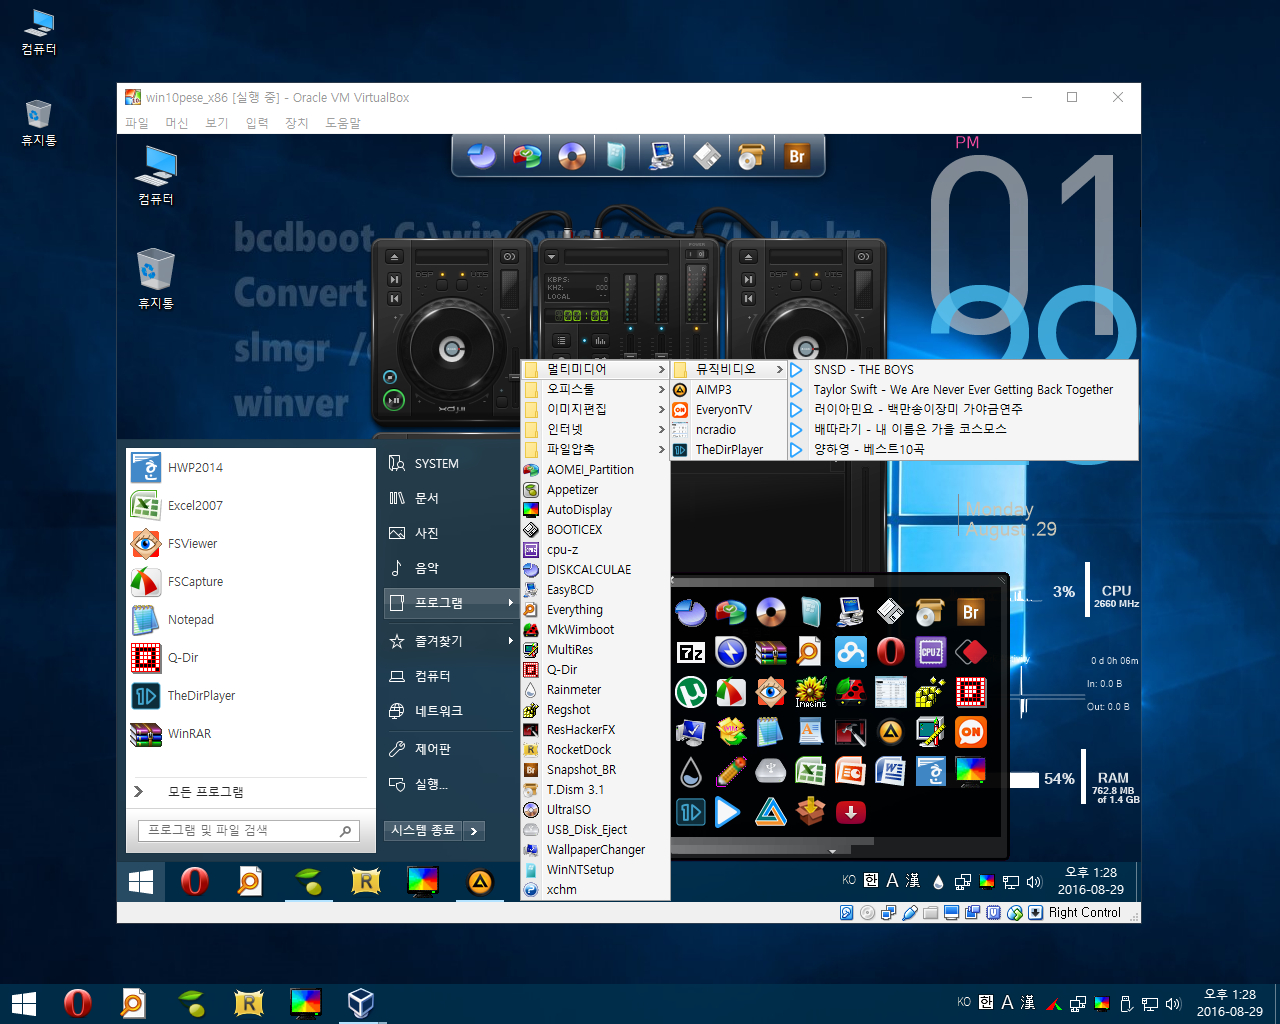The height and width of the screenshot is (1024, 1280).
Task: Launch Imagine sunflower icon in launcher grid
Action: click(811, 692)
